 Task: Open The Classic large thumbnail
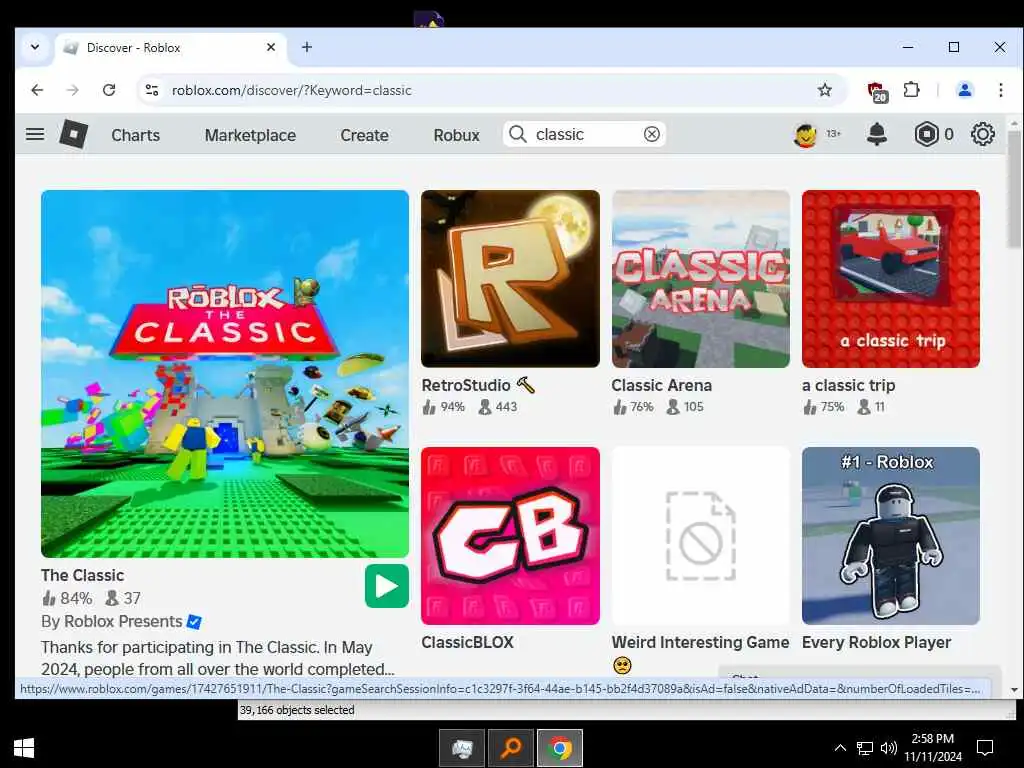[225, 374]
